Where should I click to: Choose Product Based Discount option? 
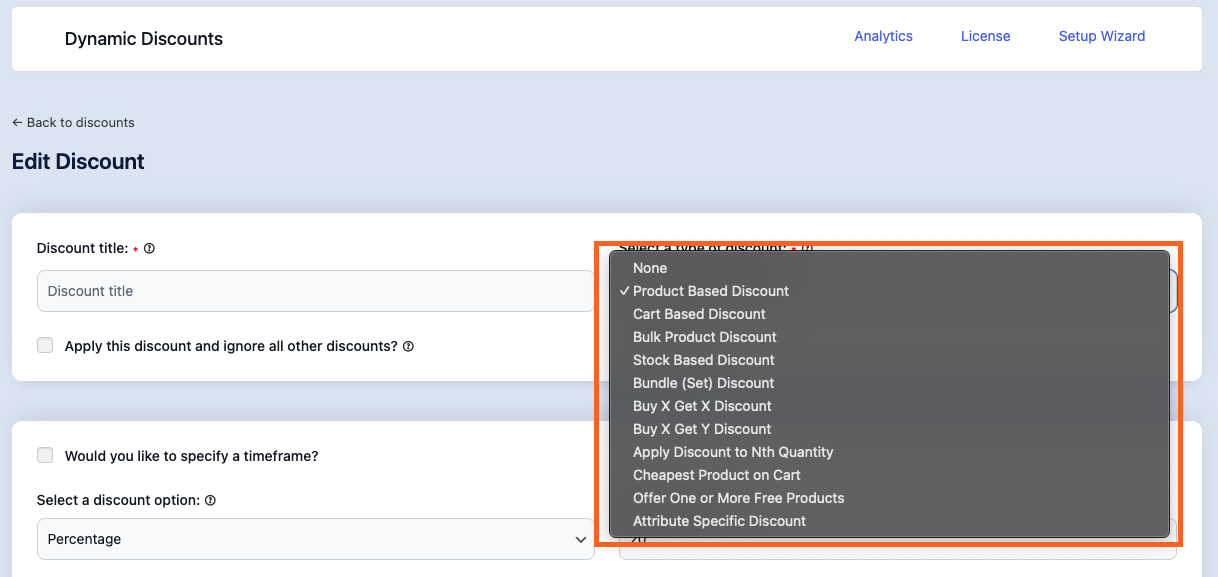click(x=710, y=291)
